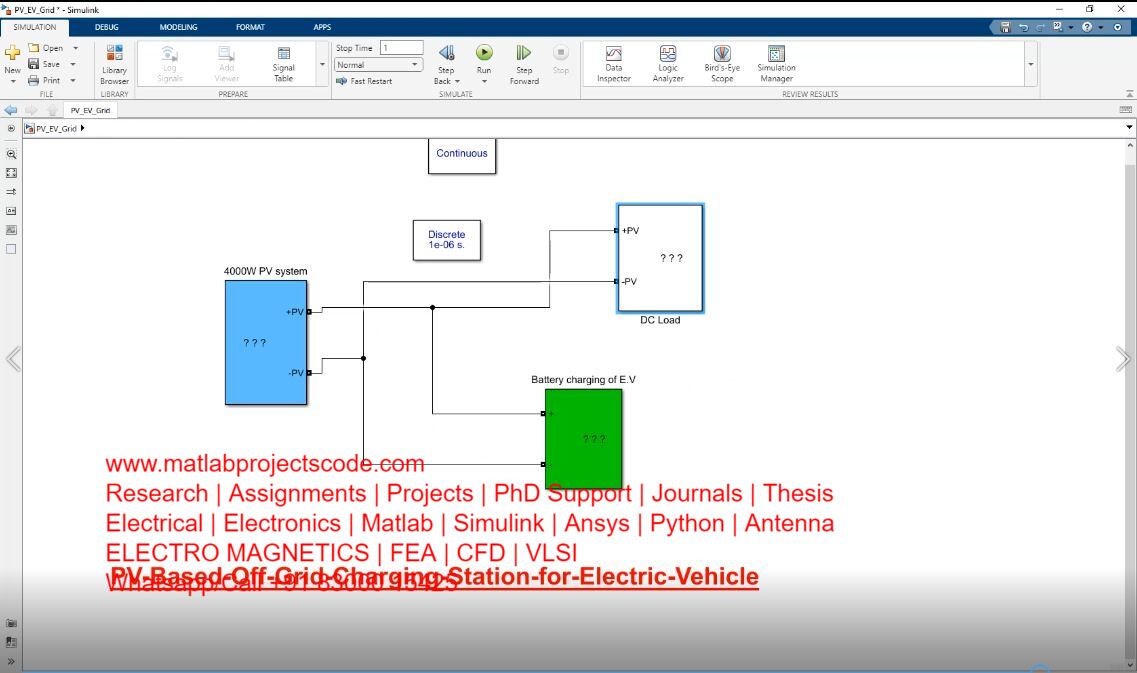
Task: Expand the Print dropdown arrow
Action: 73,80
